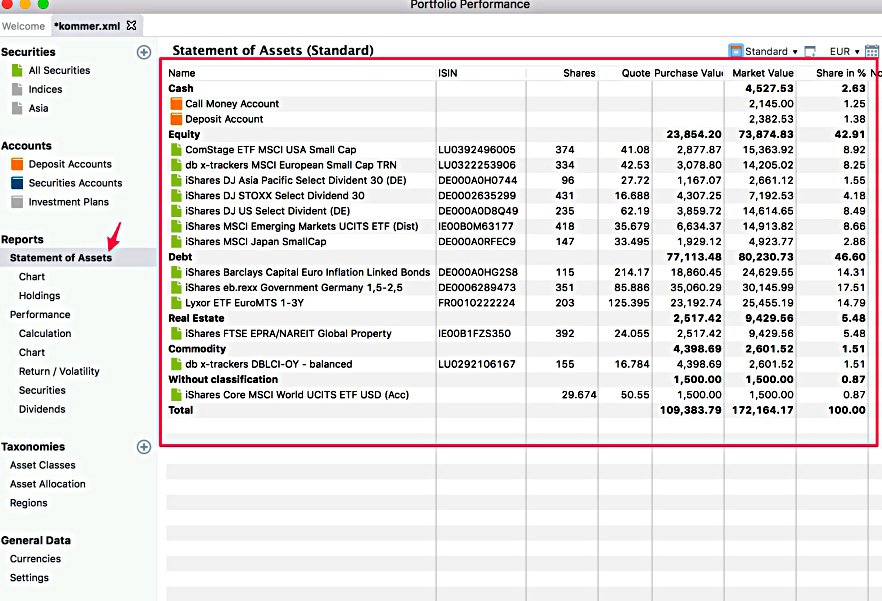Open the Performance Calculation view

click(45, 333)
